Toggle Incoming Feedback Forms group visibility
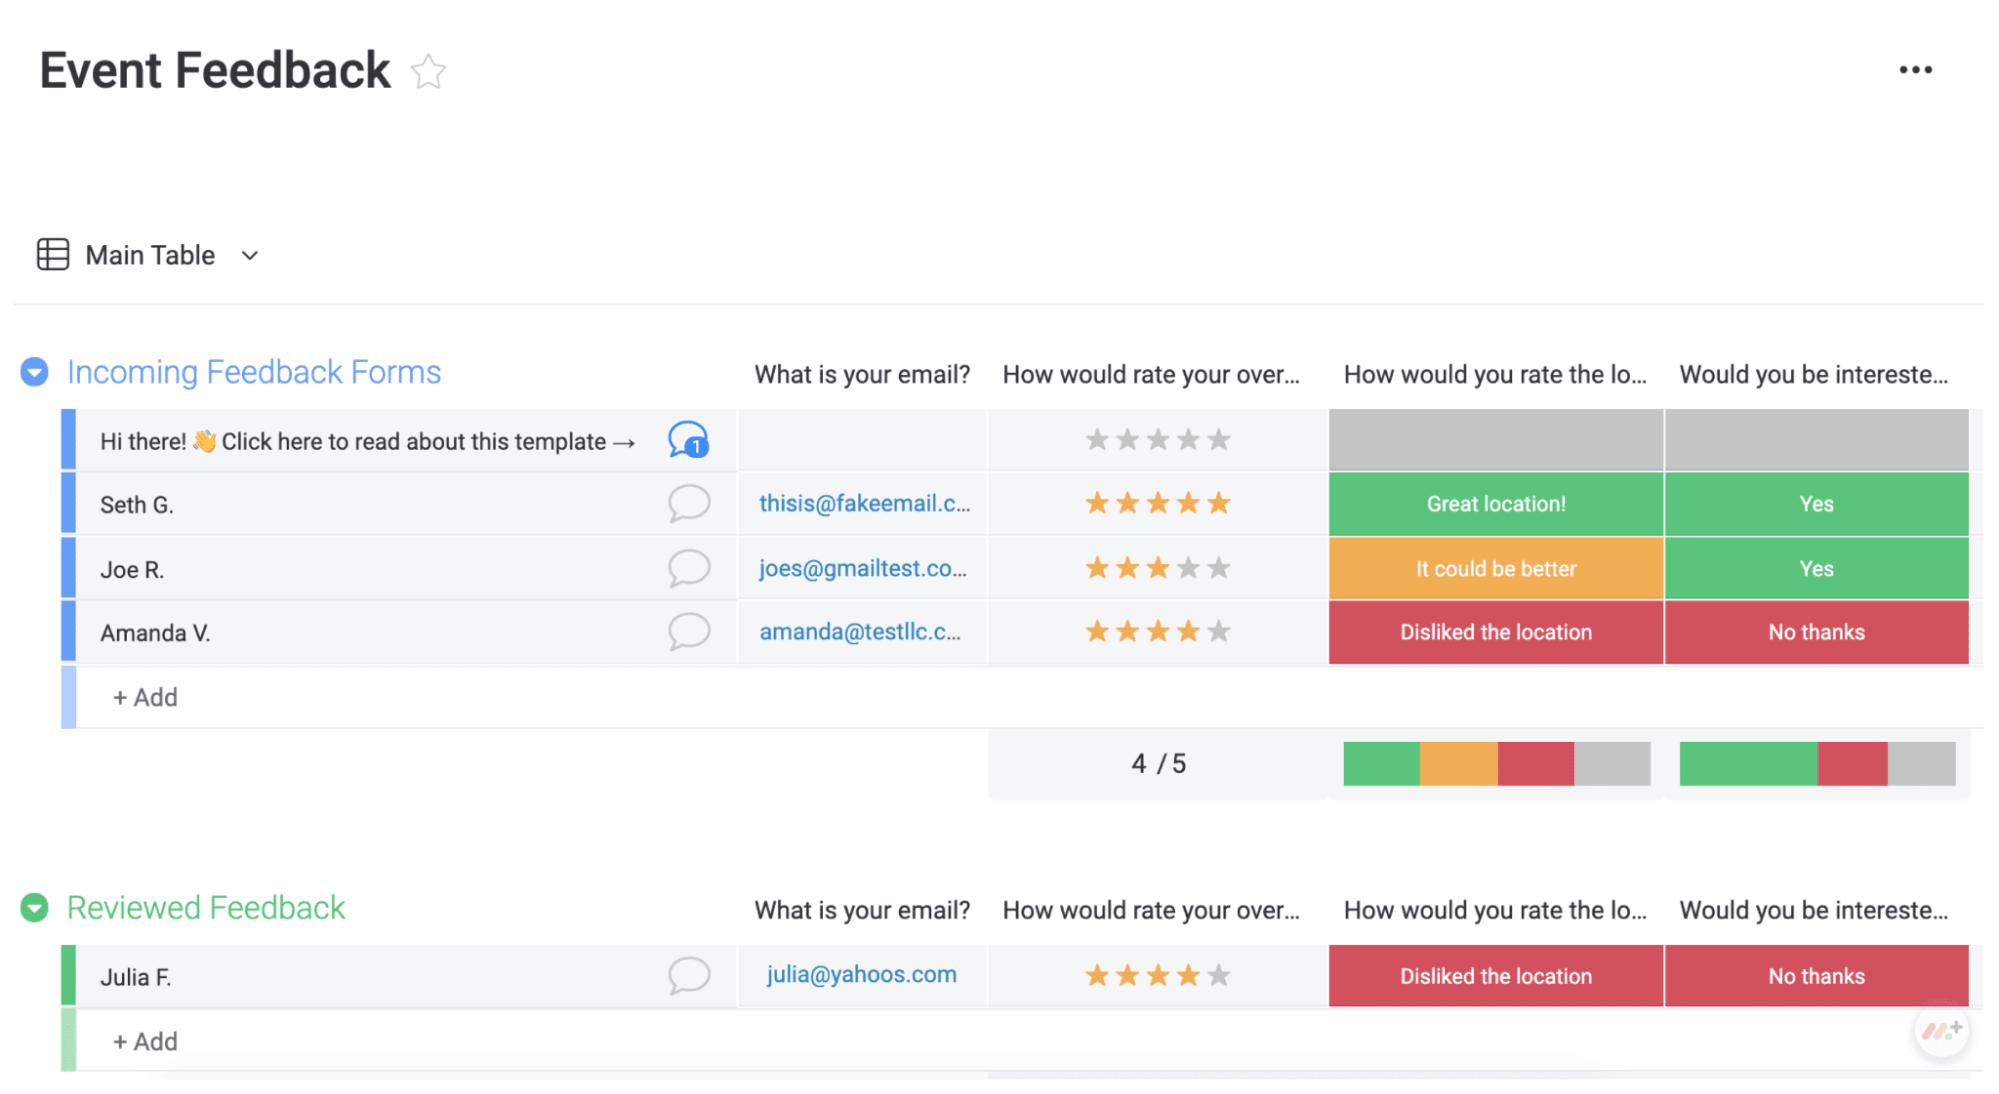The width and height of the screenshot is (1999, 1094). pos(36,371)
